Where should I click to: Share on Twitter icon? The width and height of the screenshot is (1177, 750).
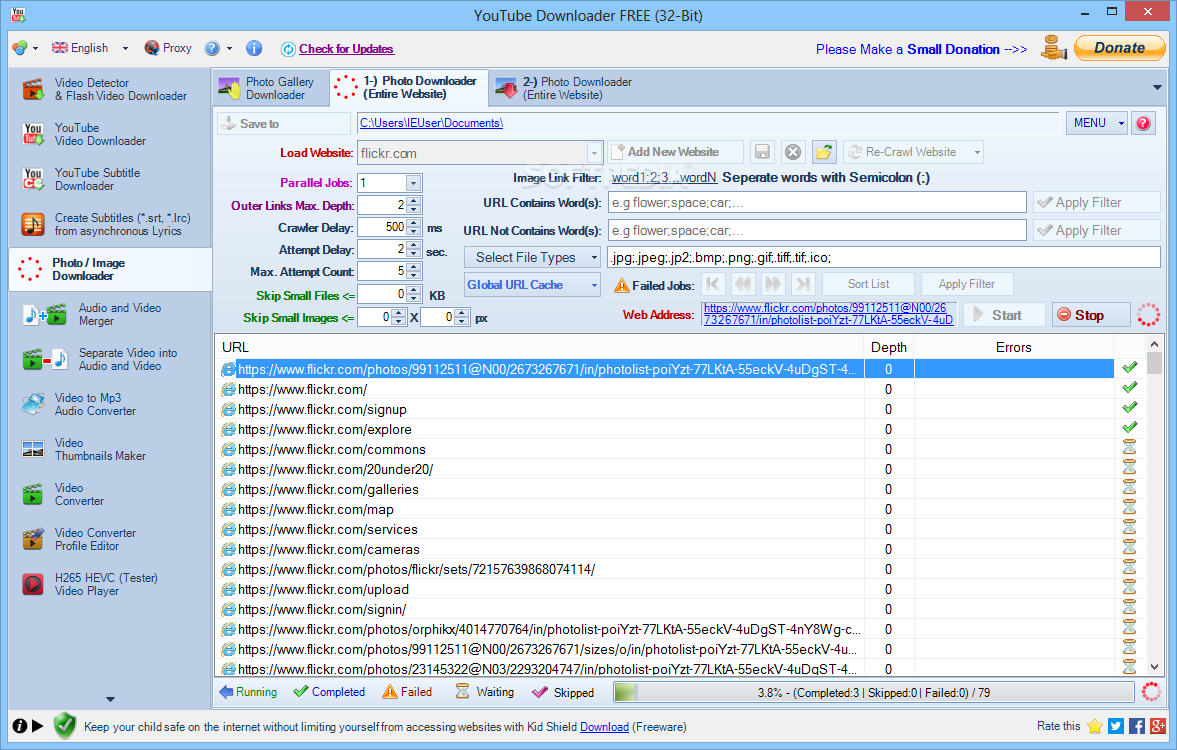pyautogui.click(x=1115, y=726)
